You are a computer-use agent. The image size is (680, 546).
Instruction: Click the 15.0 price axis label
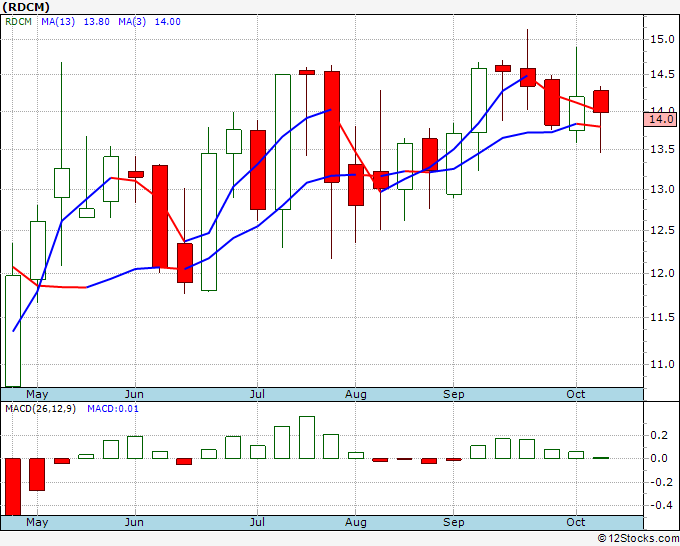pos(662,39)
